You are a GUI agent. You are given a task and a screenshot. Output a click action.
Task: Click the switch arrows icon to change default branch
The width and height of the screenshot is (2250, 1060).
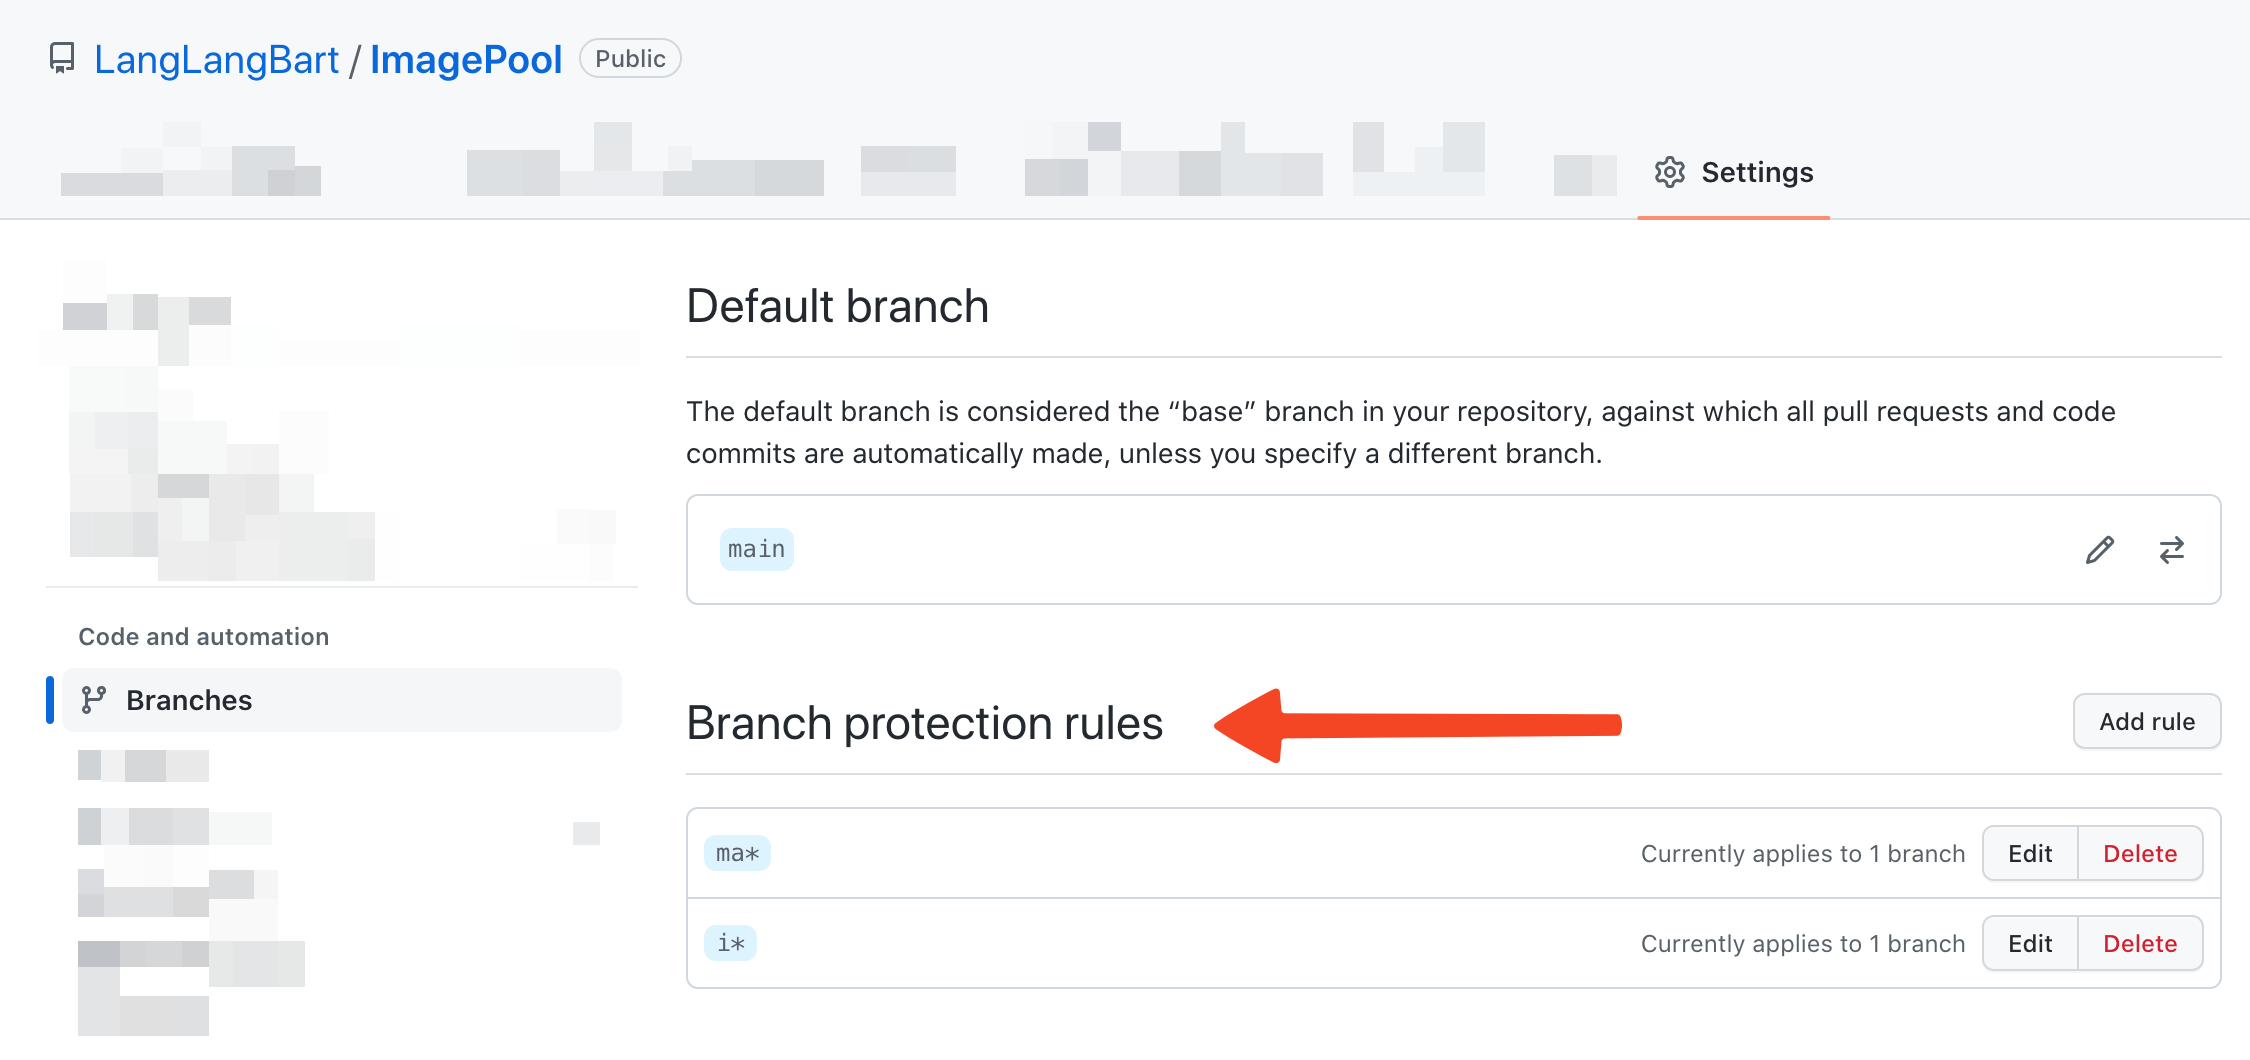pos(2172,550)
